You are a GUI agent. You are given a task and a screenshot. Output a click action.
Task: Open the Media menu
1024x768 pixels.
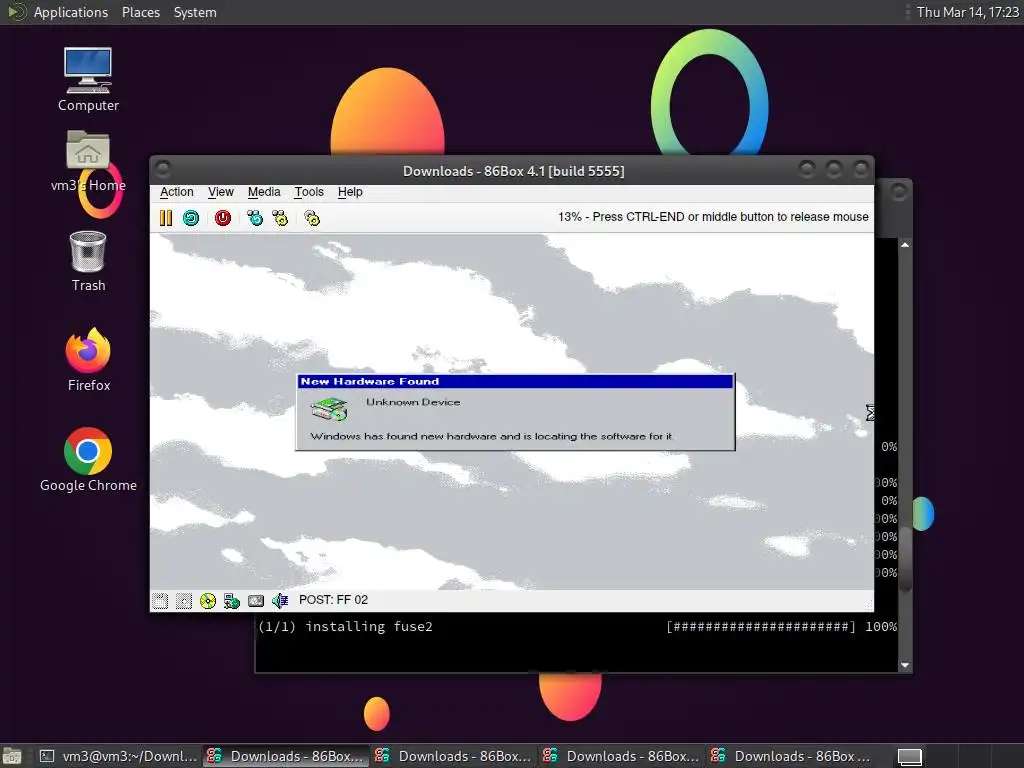click(264, 192)
